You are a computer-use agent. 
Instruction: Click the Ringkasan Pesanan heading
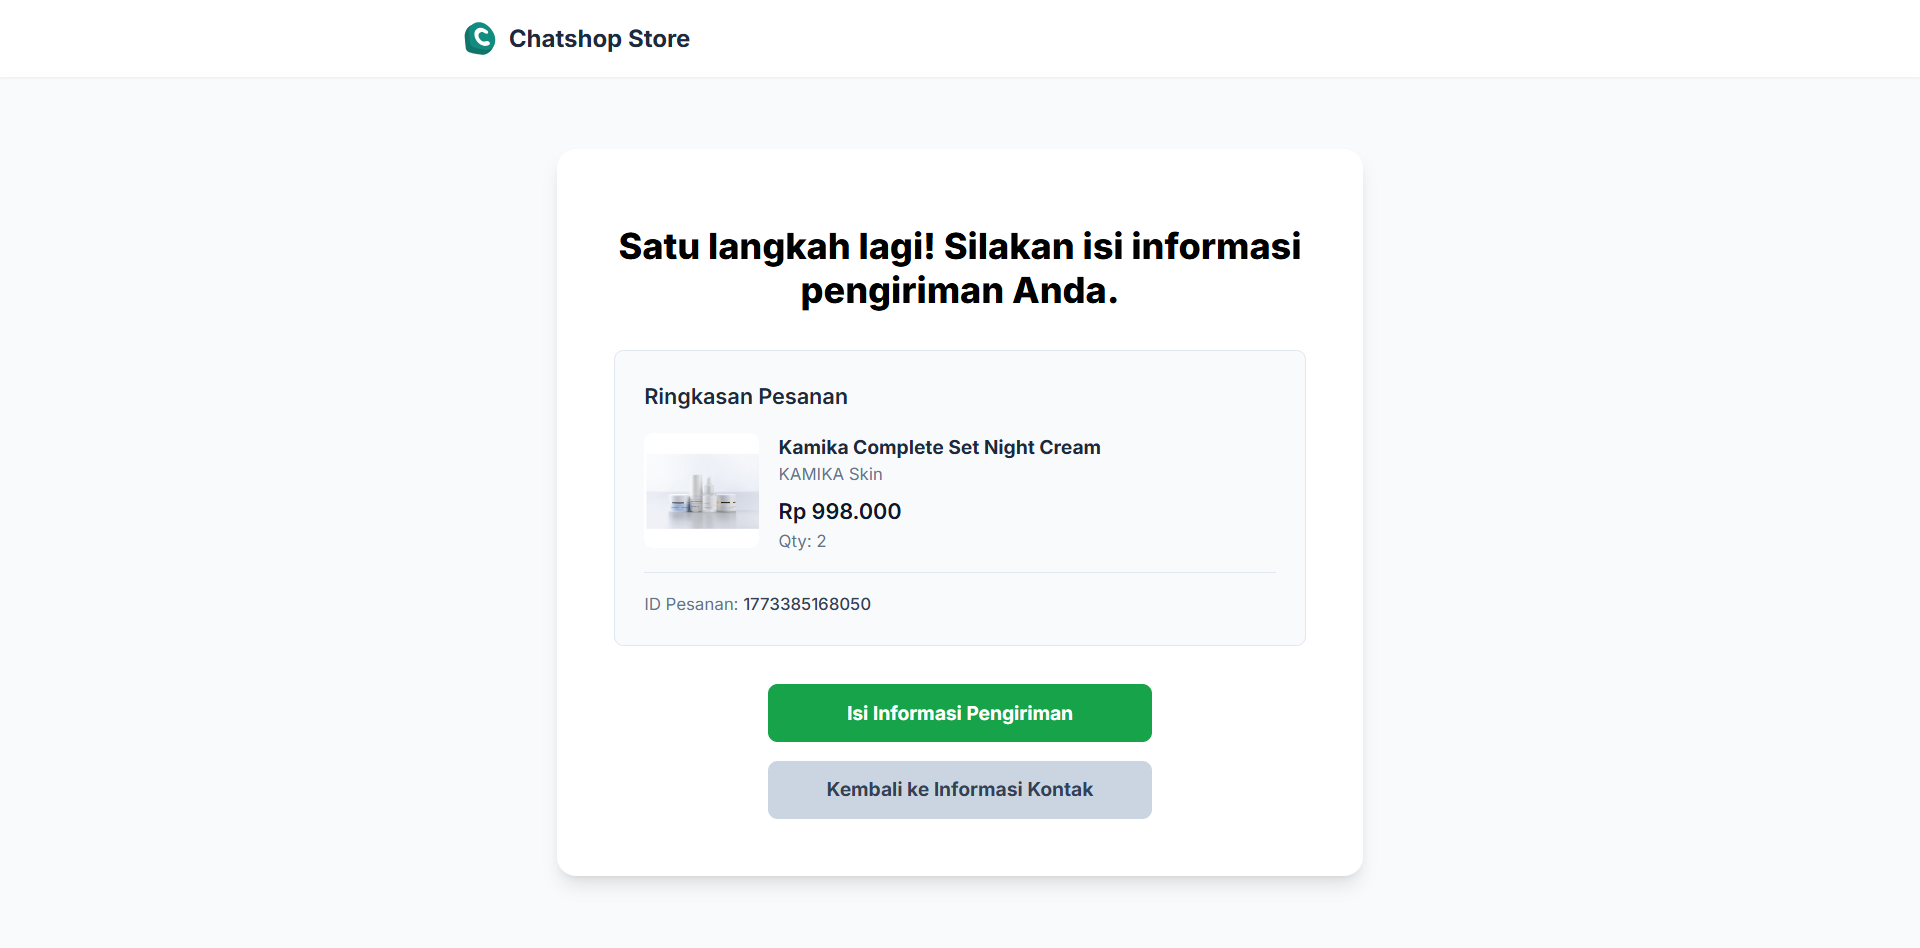pos(745,397)
